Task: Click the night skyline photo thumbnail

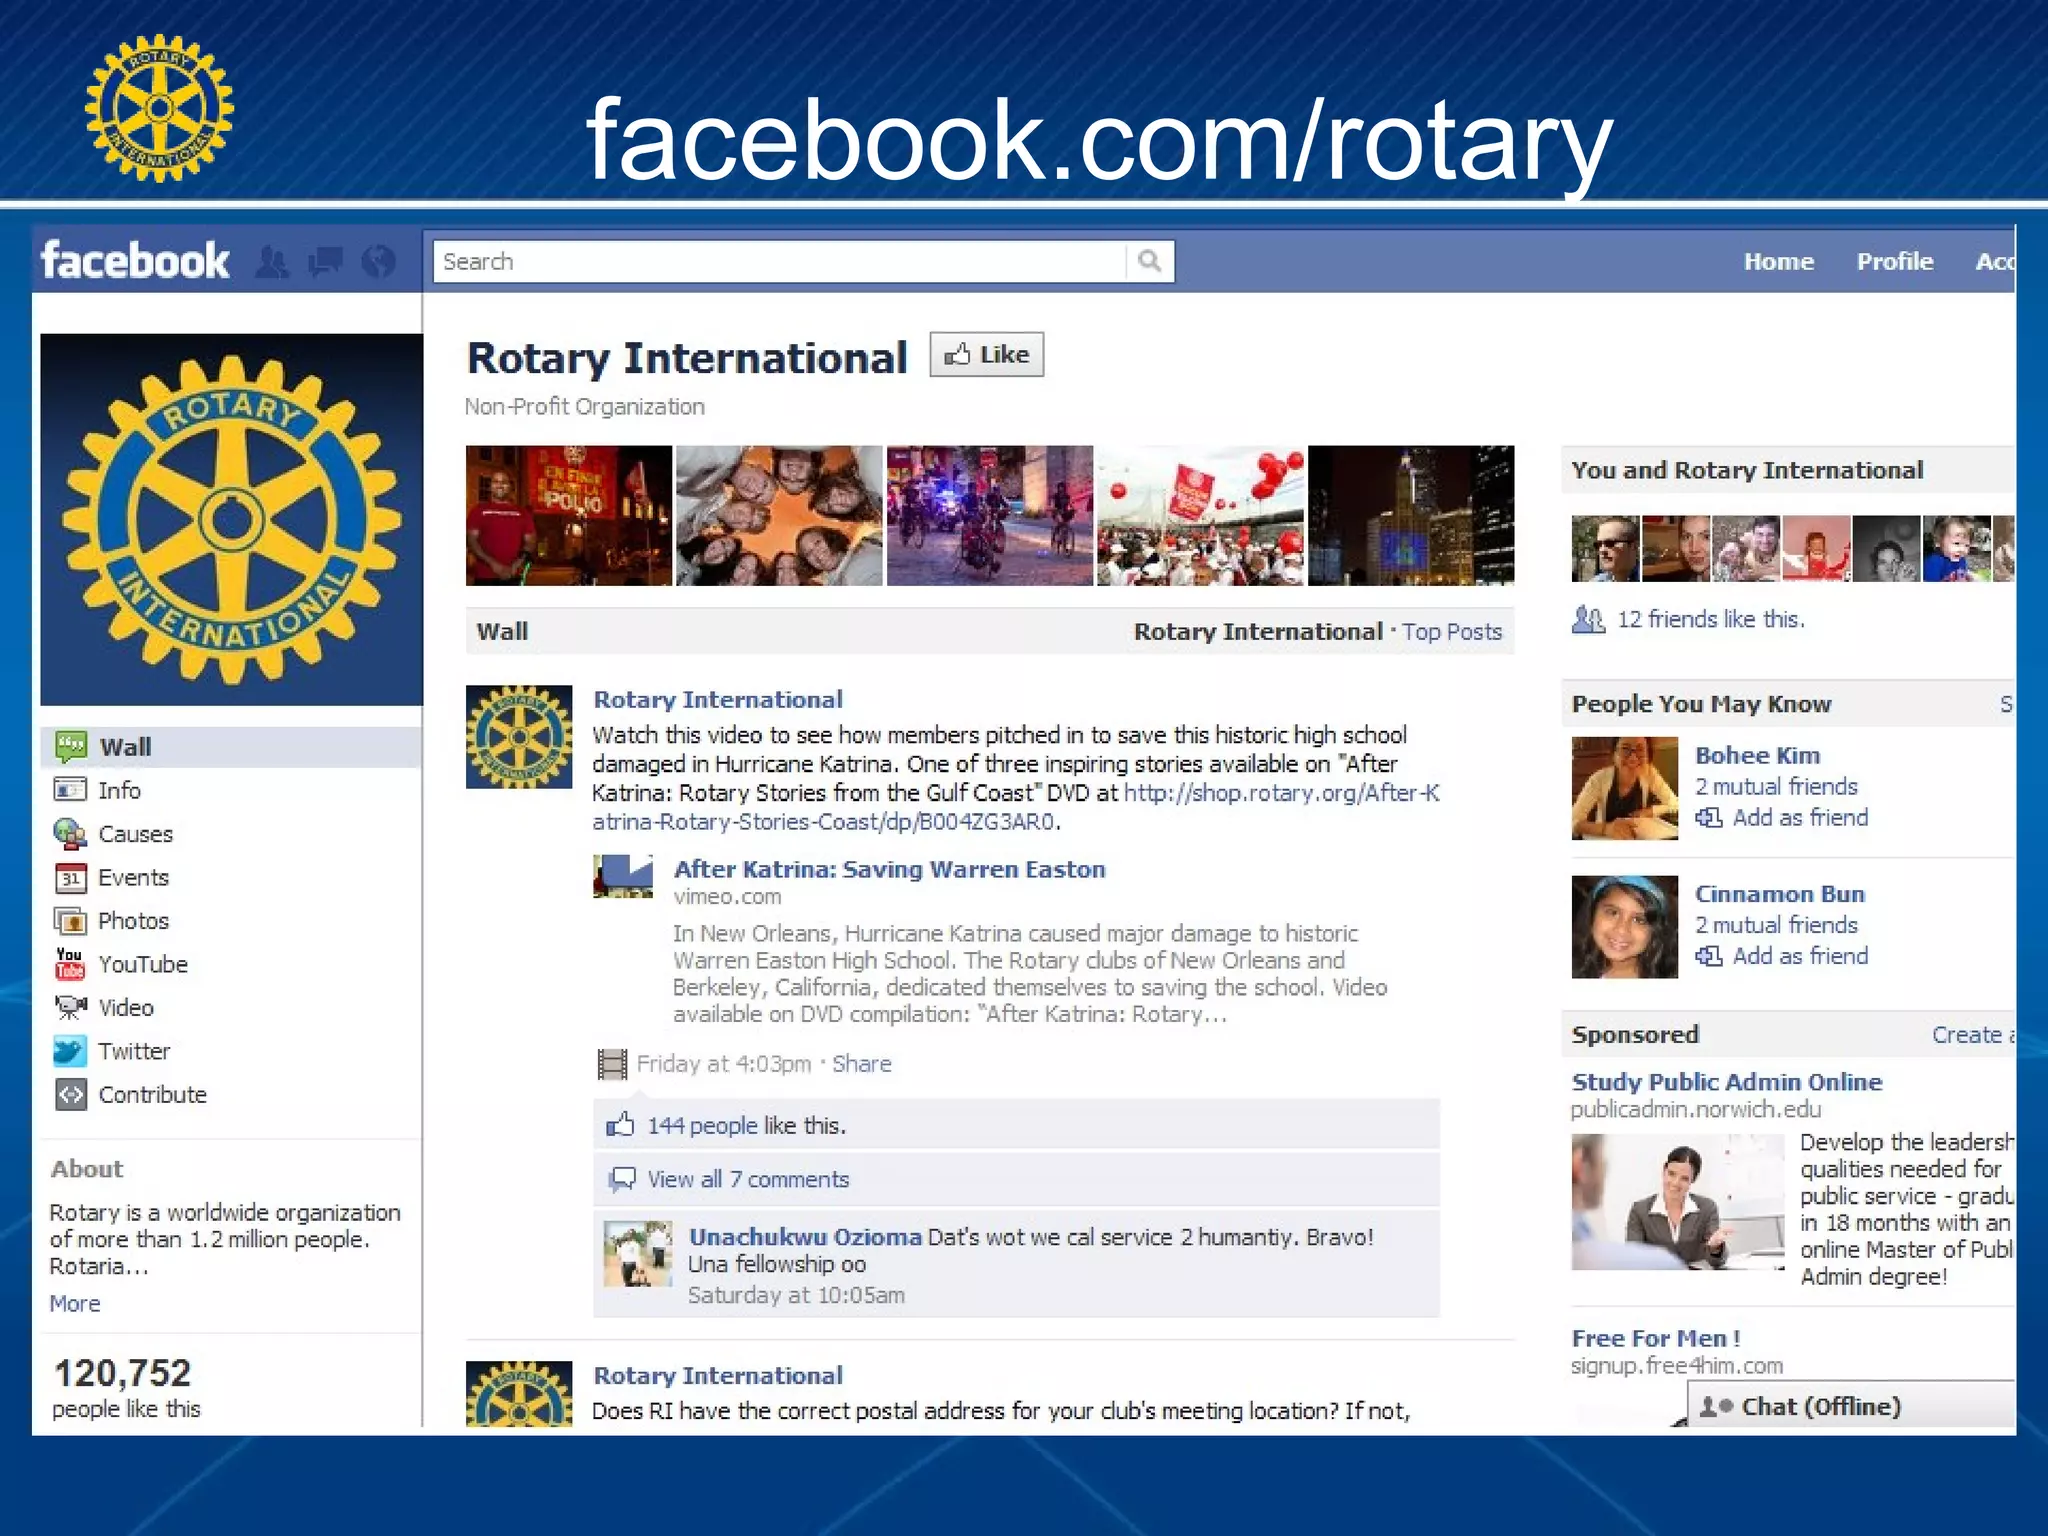Action: point(1411,515)
